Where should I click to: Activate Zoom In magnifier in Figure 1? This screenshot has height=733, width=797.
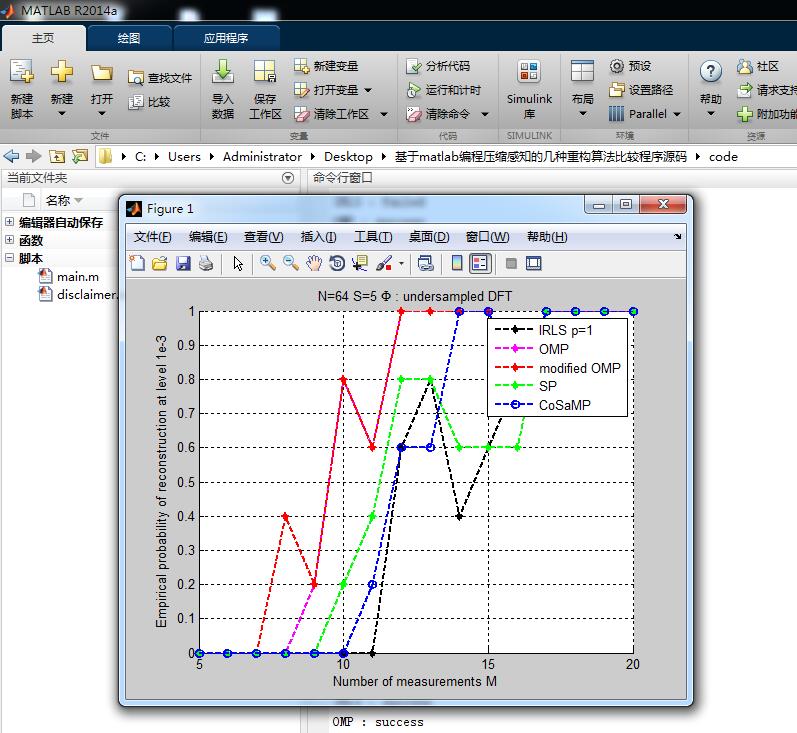point(267,263)
